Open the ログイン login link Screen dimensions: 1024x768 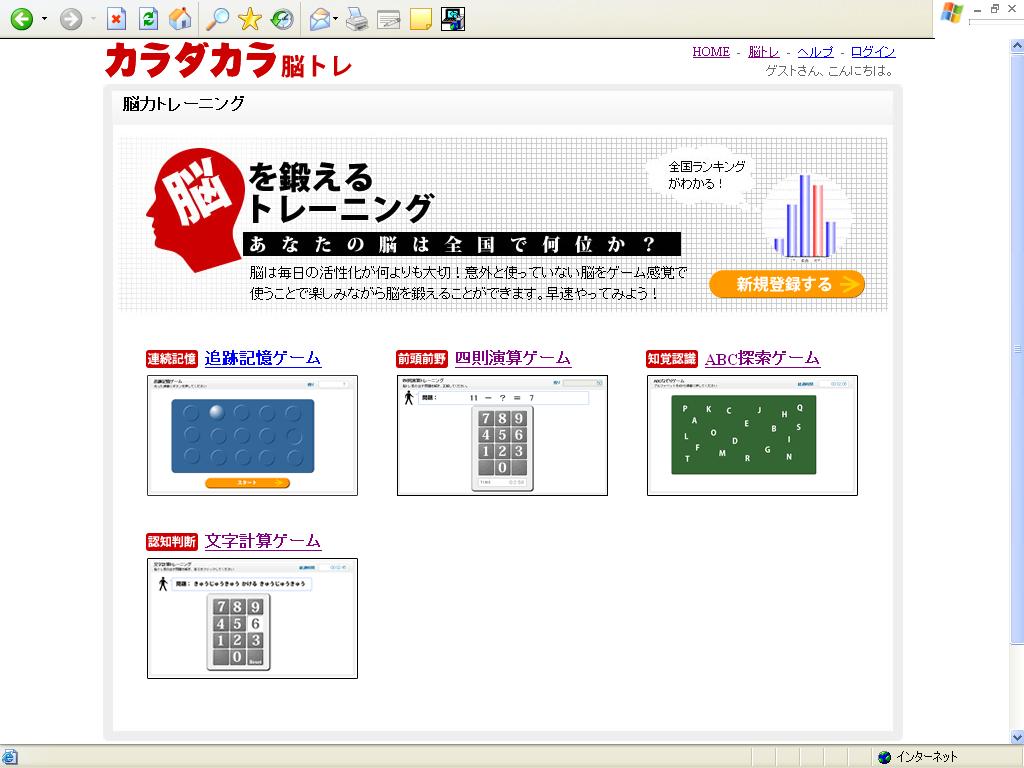872,52
